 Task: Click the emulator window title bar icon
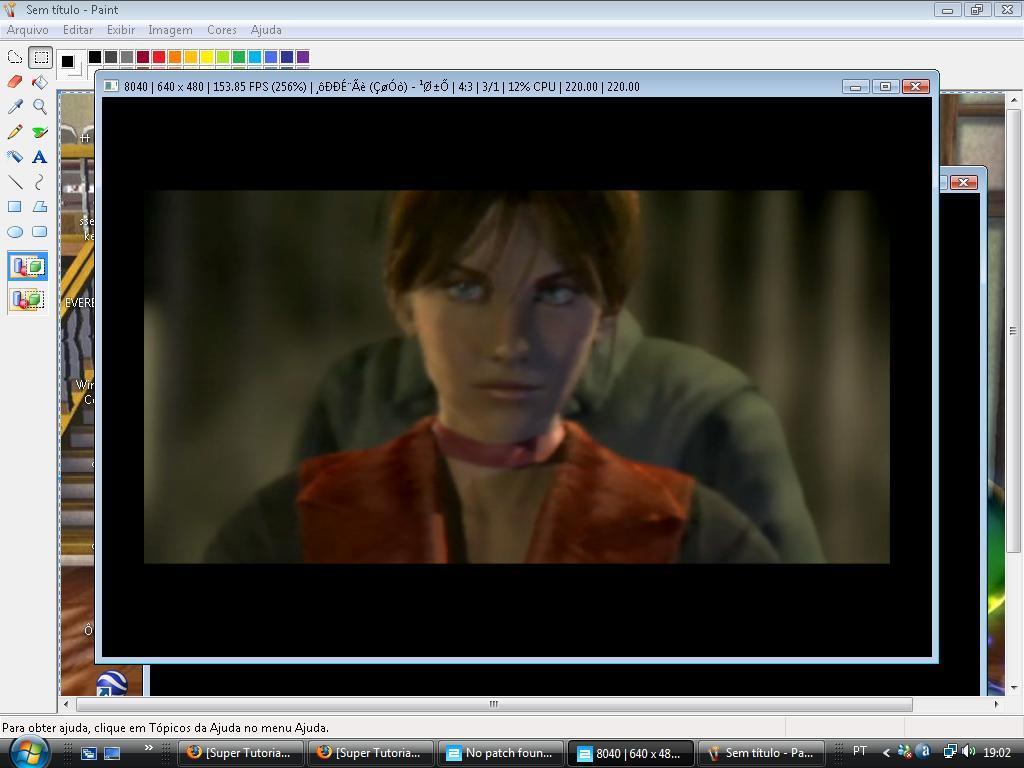pos(112,86)
